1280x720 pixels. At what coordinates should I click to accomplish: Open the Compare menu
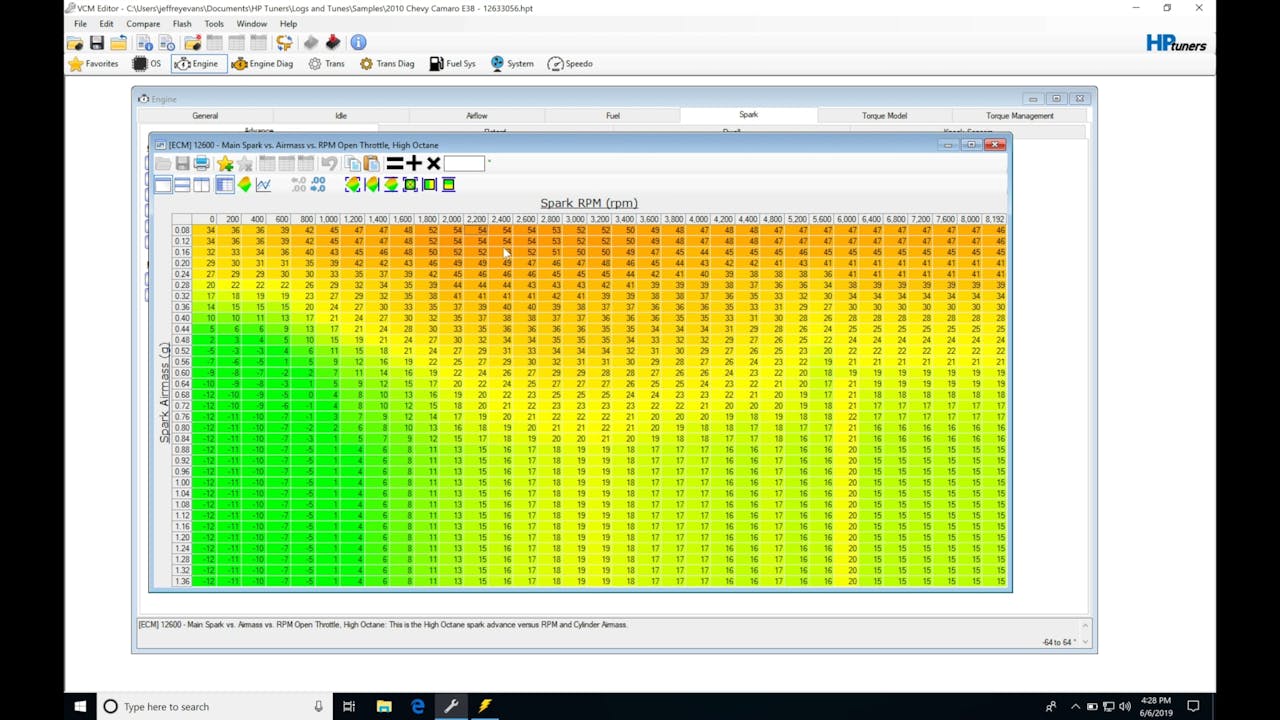143,24
